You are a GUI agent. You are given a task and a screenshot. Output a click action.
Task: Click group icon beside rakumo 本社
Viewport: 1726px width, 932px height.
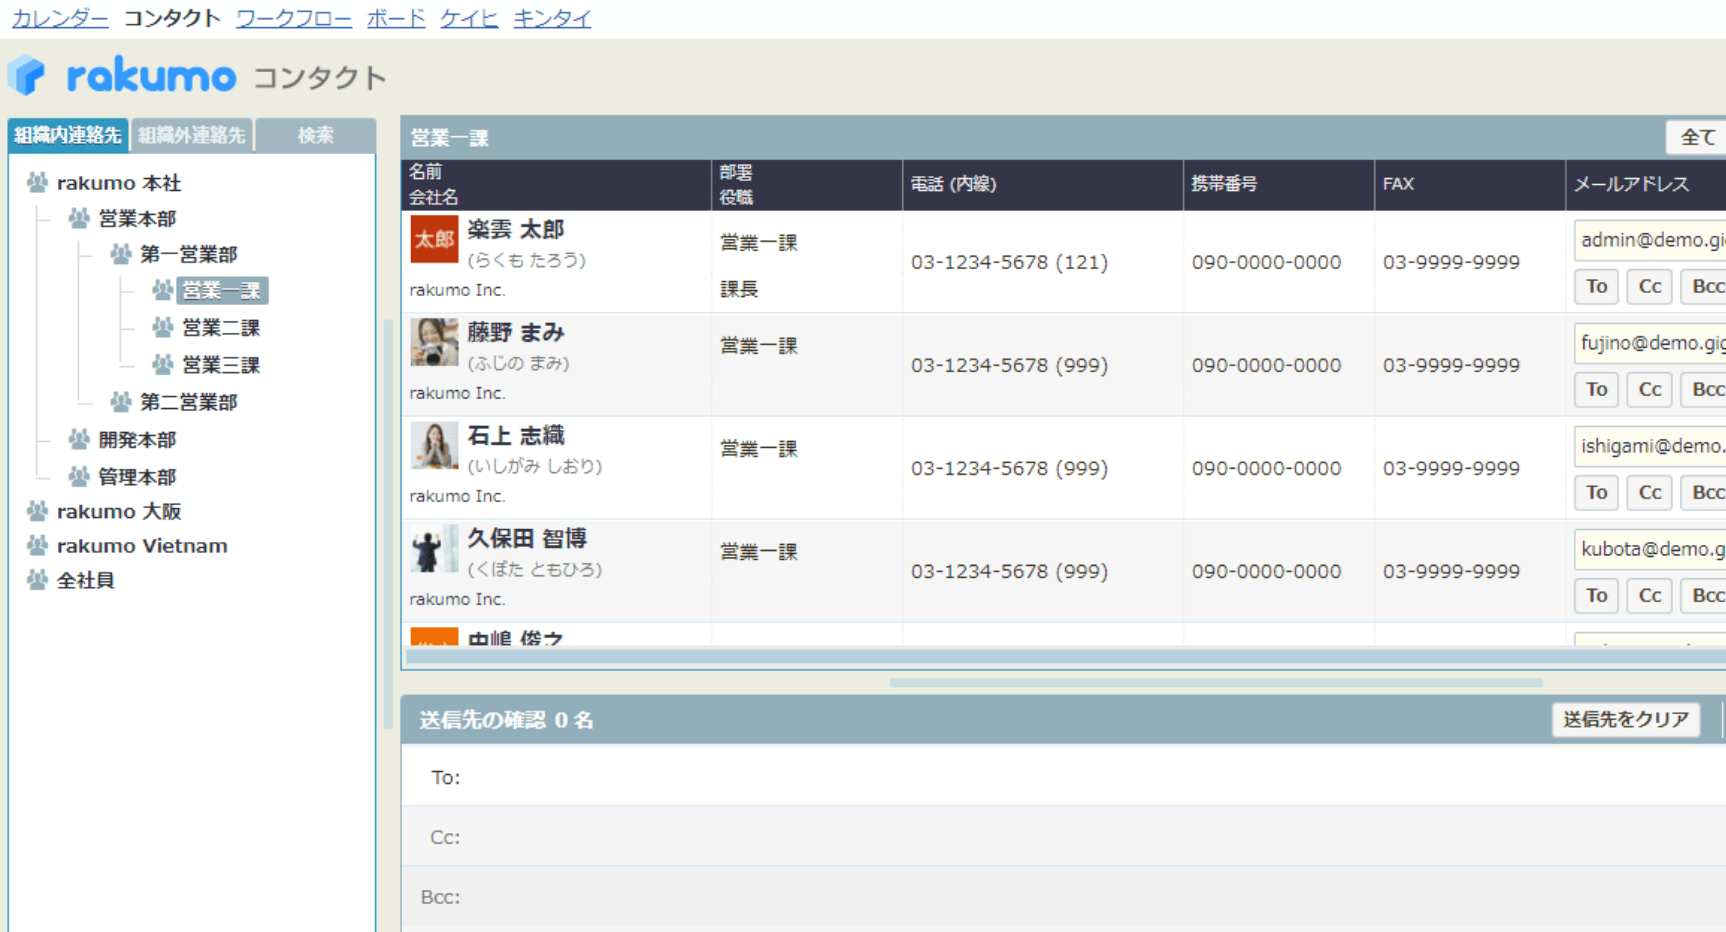[x=38, y=182]
